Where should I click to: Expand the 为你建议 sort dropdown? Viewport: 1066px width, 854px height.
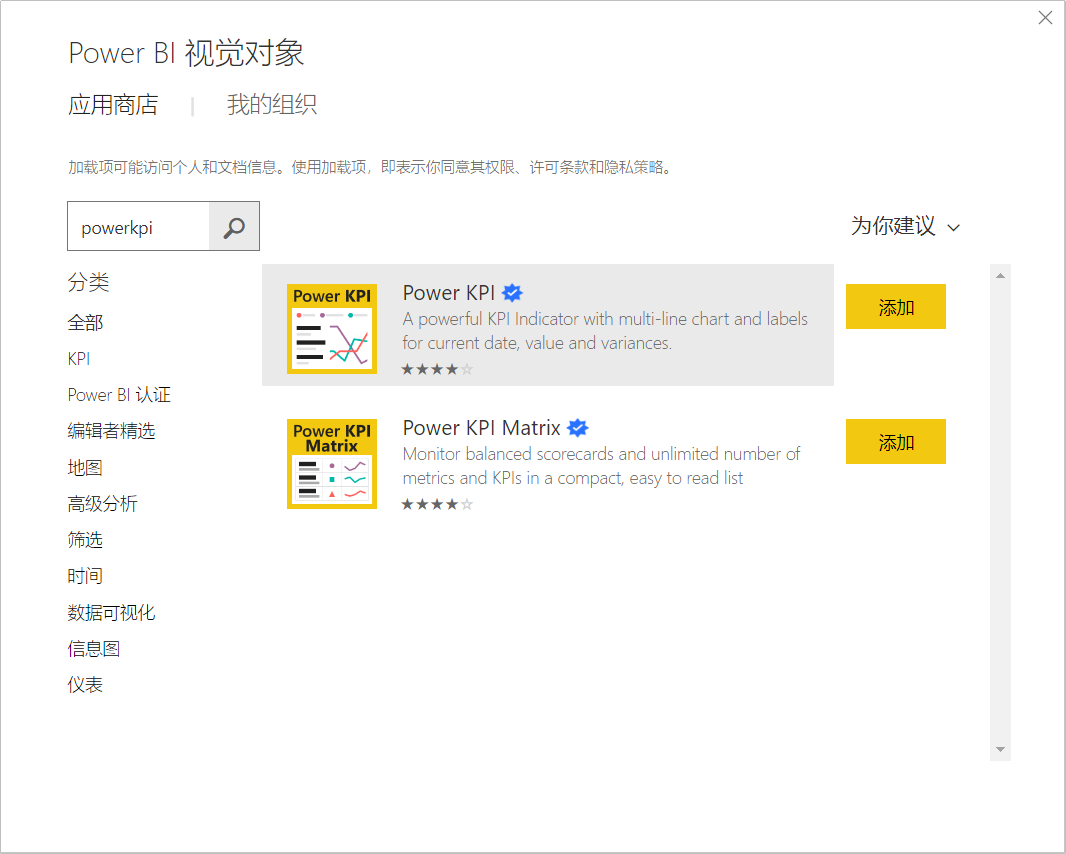click(905, 227)
